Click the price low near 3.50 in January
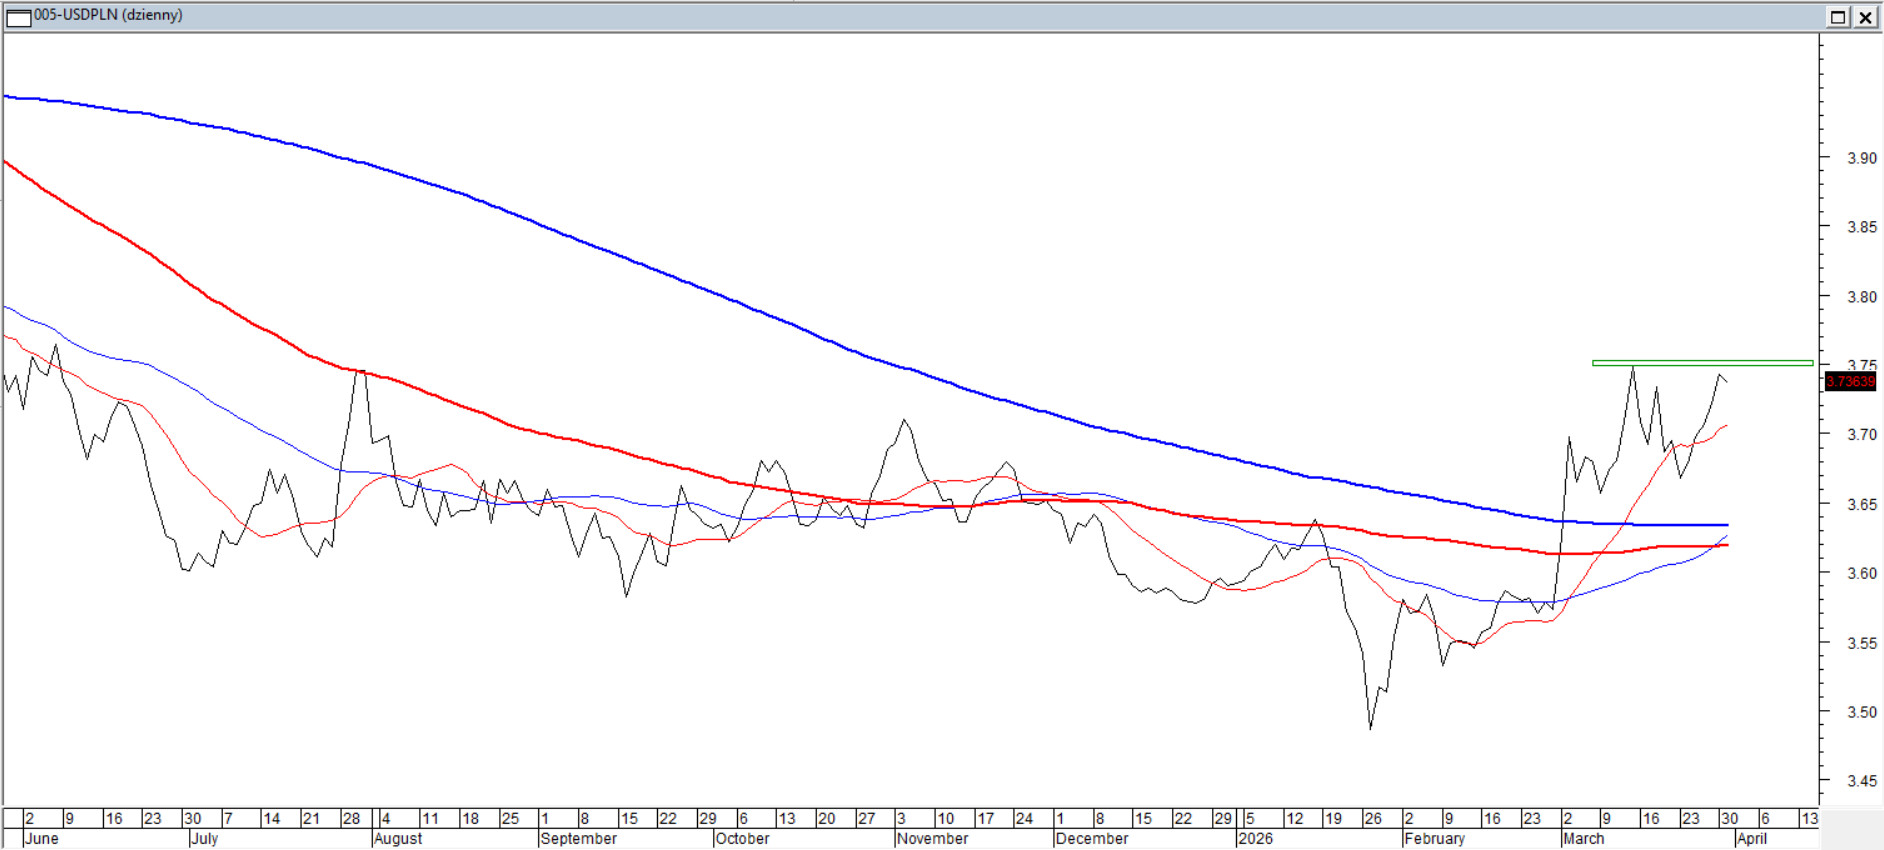The height and width of the screenshot is (850, 1884). pyautogui.click(x=1370, y=726)
